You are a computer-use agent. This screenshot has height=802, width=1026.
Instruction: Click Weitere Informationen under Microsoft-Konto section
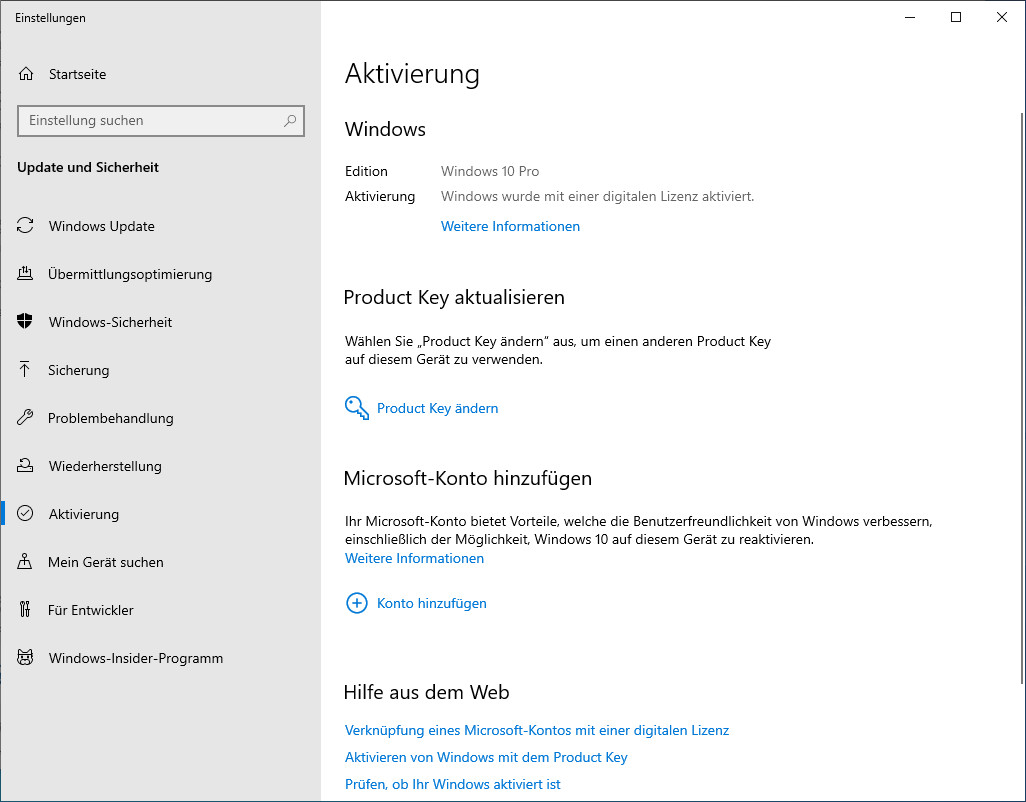[x=414, y=558]
